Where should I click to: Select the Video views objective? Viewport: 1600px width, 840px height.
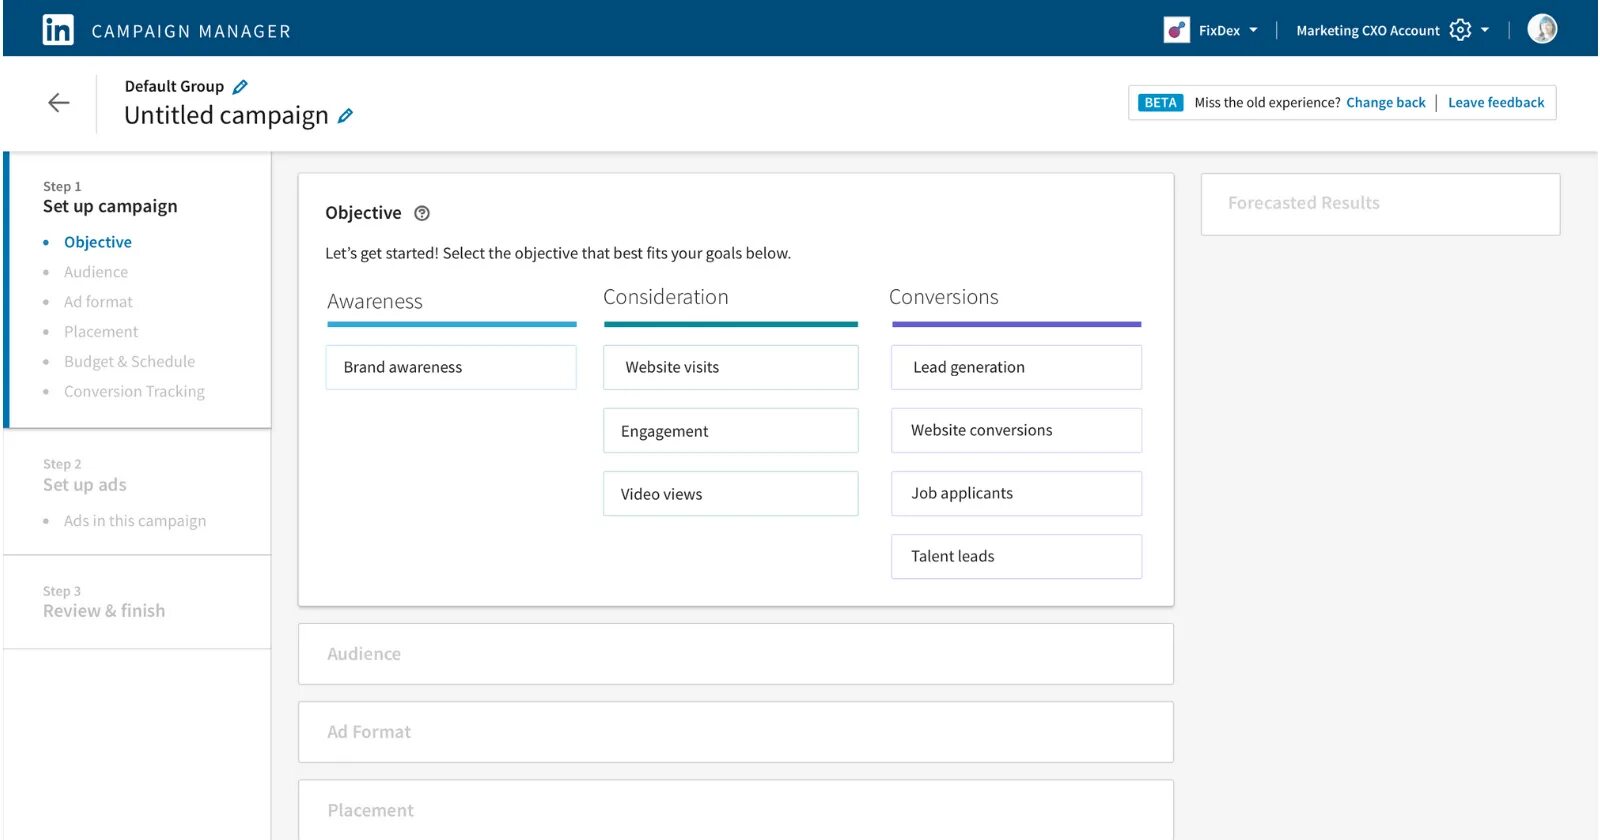click(730, 494)
